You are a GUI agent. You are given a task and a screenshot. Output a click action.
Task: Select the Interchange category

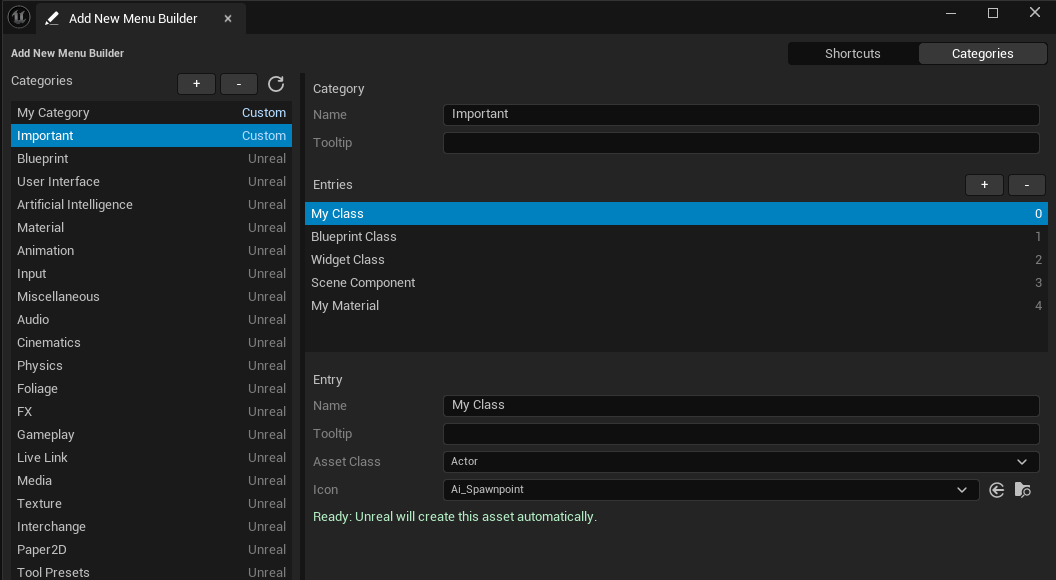[152, 527]
